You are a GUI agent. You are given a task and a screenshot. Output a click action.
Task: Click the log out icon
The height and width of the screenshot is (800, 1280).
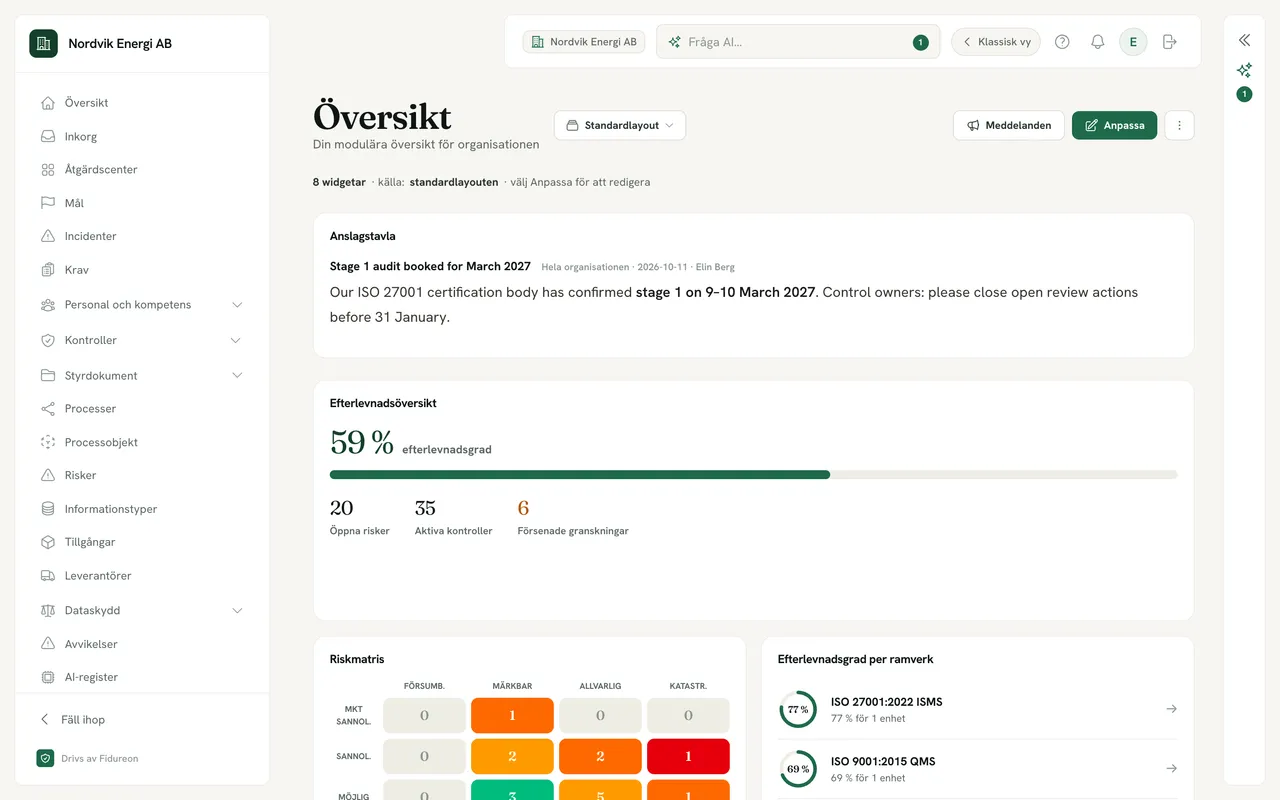click(x=1170, y=42)
